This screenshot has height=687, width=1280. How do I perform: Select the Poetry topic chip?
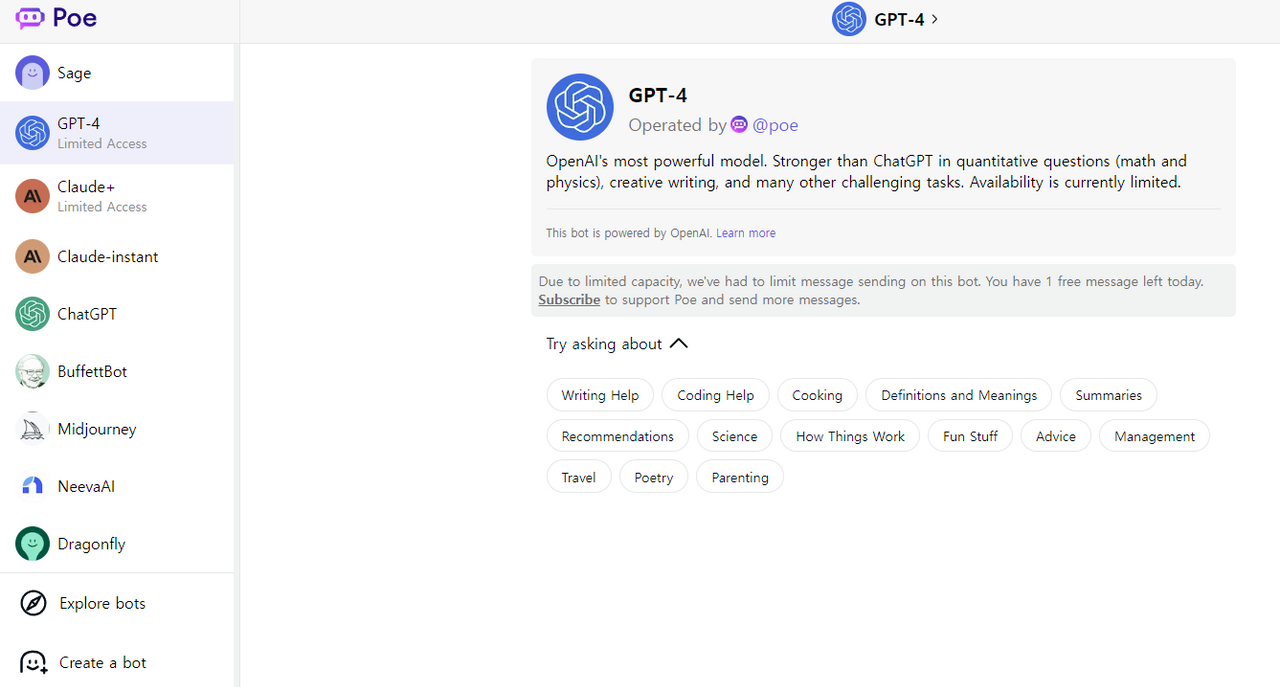[x=653, y=477]
